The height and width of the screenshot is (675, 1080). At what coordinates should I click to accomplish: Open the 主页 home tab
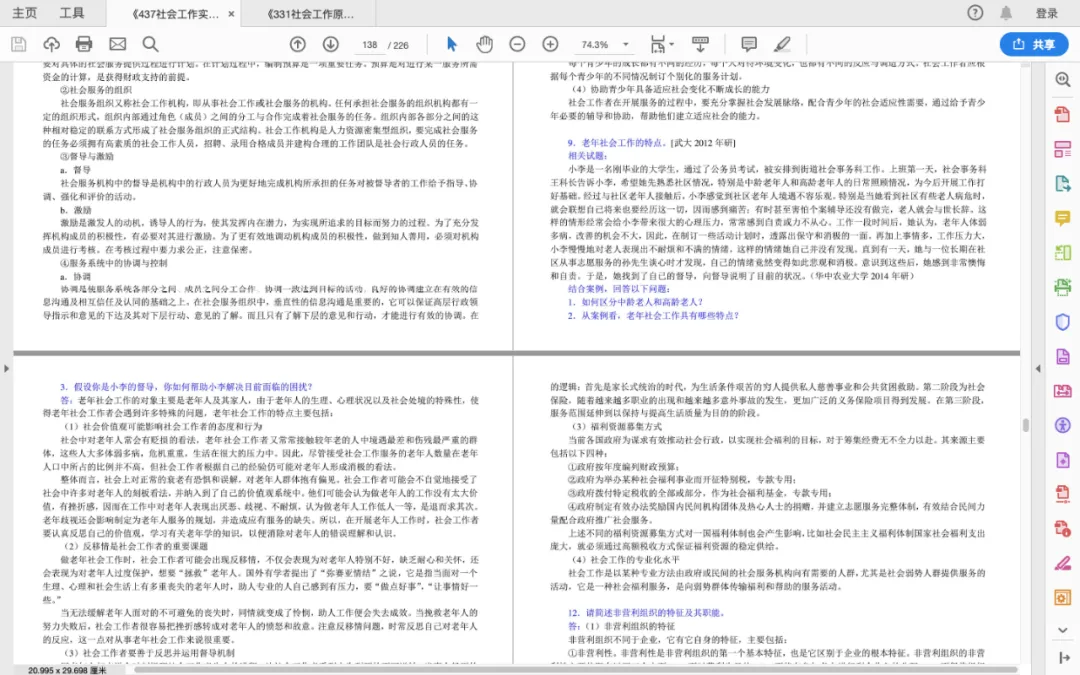click(25, 13)
